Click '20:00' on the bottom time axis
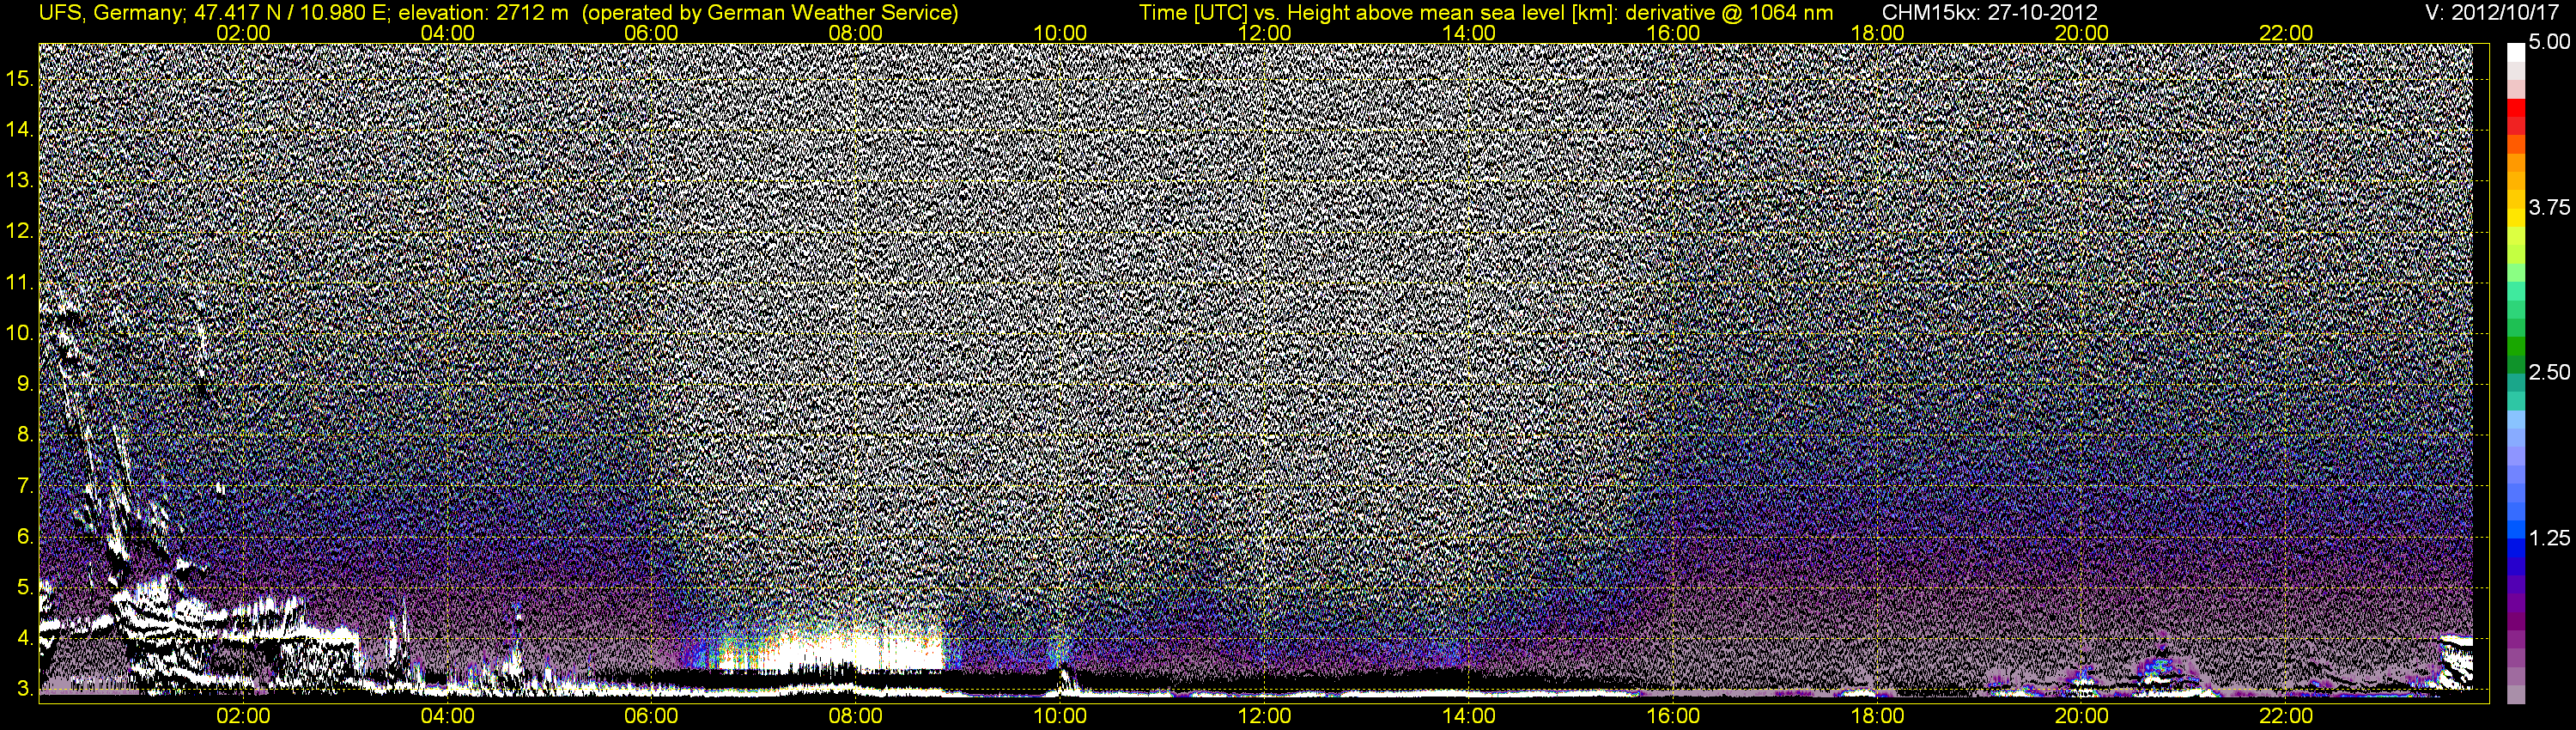 2082,716
